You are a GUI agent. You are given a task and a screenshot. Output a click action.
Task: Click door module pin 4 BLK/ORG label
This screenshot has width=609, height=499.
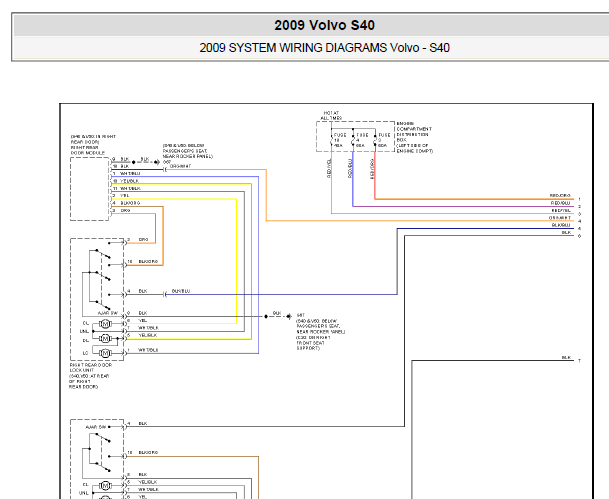pos(130,203)
